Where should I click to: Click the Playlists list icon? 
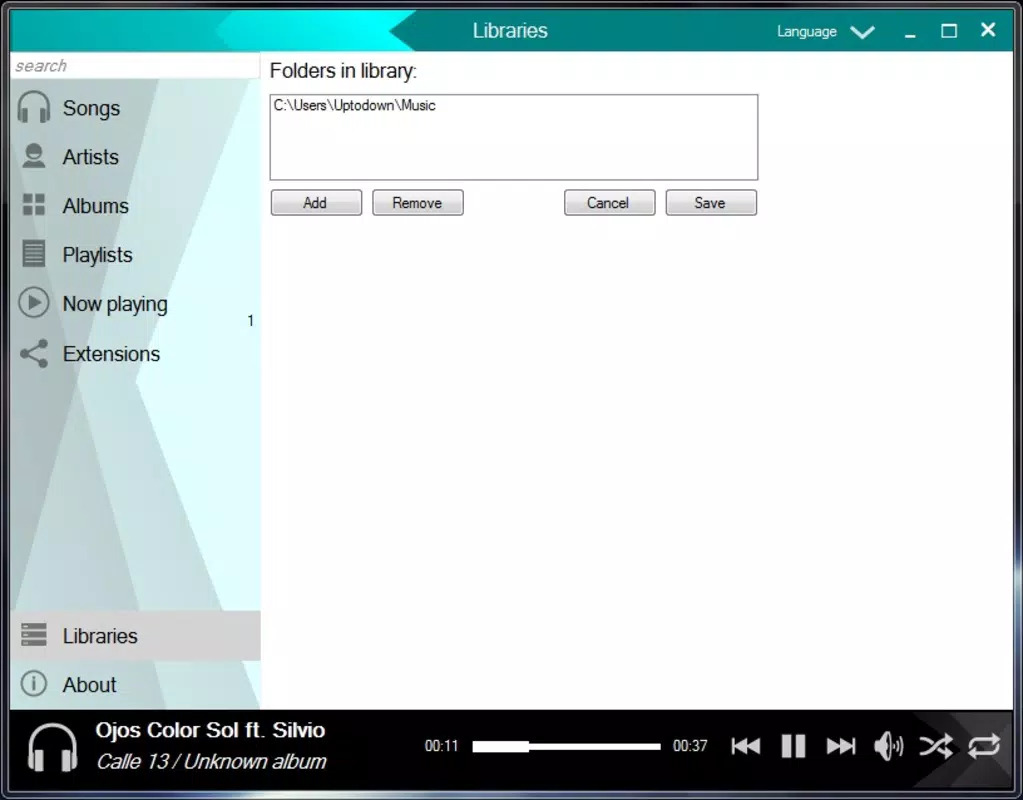click(34, 254)
